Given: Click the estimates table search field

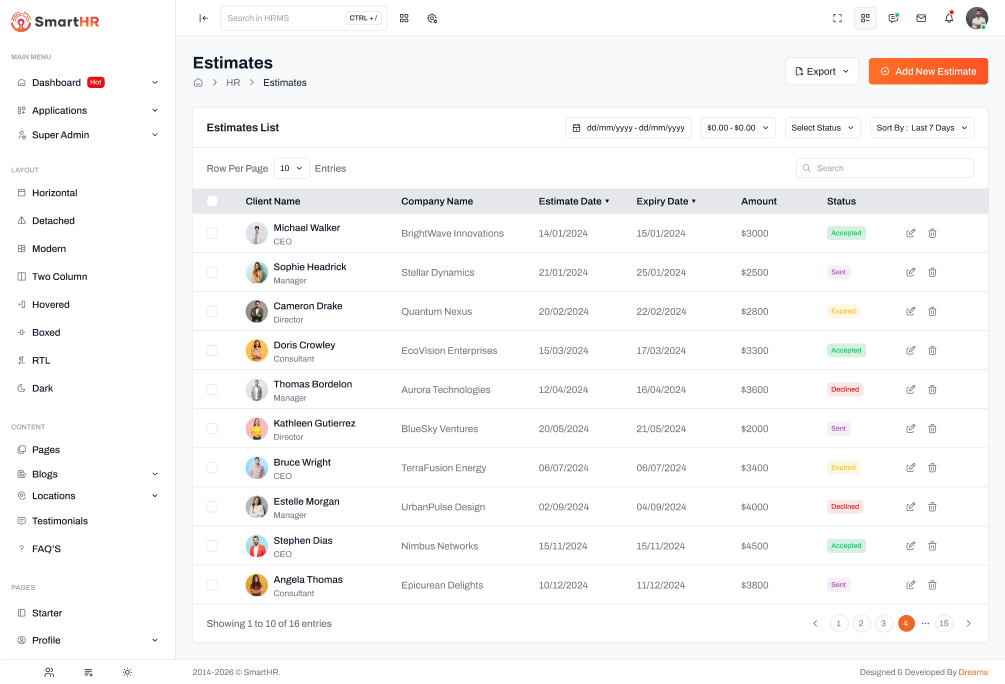Looking at the screenshot, I should [x=885, y=168].
